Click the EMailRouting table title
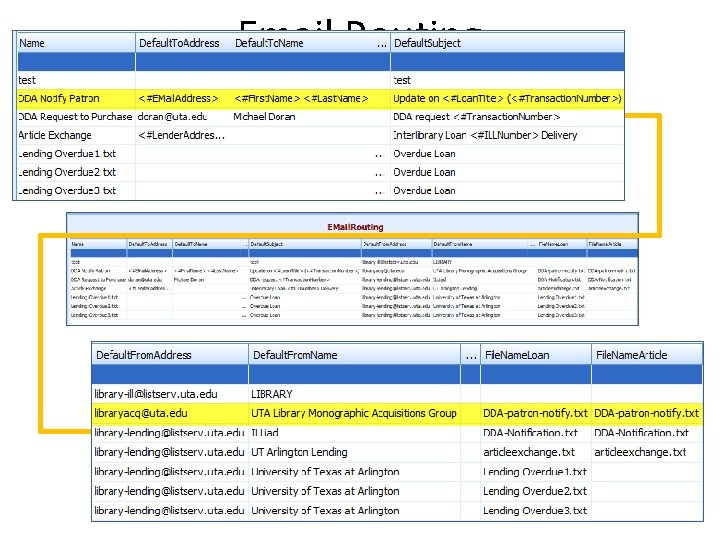Image resolution: width=720 pixels, height=540 pixels. tap(355, 227)
